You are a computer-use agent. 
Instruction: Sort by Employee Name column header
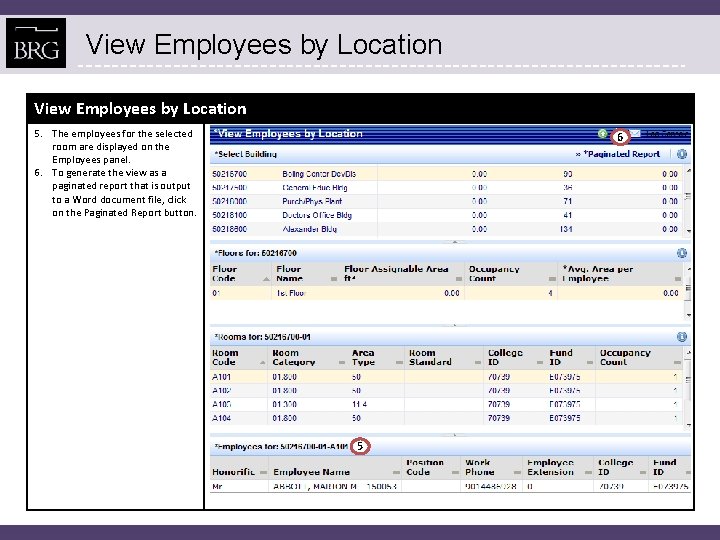tap(311, 472)
